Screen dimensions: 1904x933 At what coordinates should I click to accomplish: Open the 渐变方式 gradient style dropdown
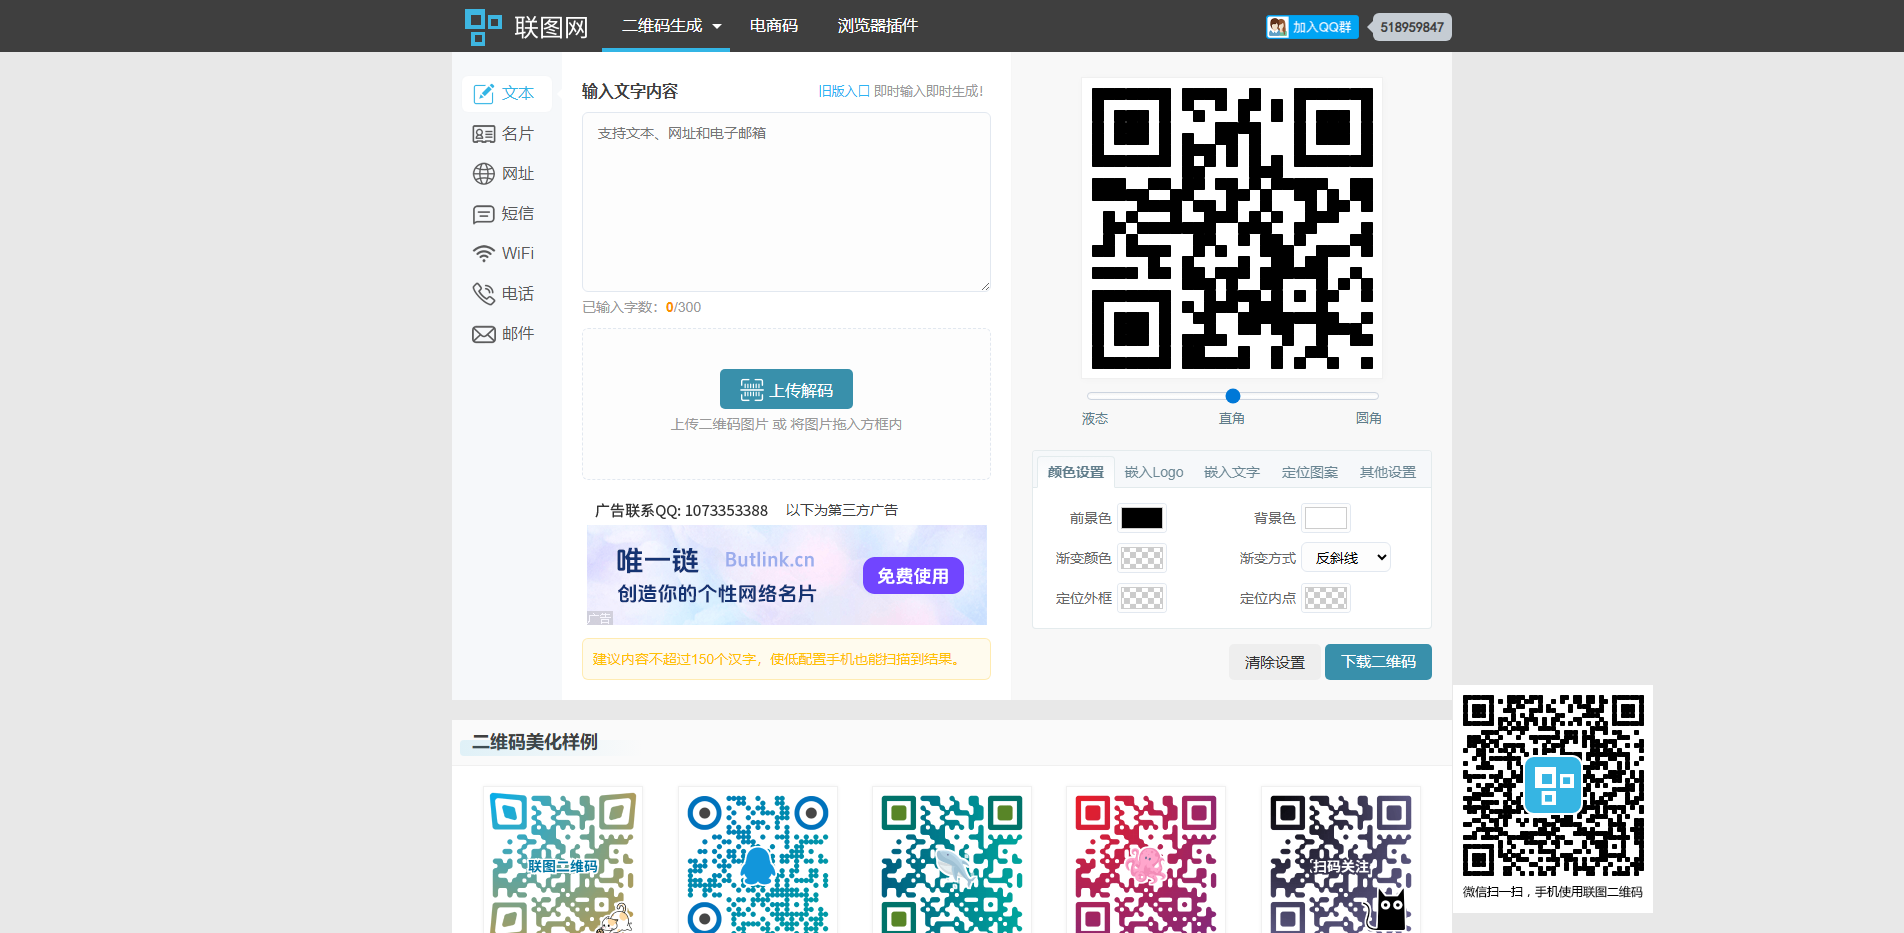pos(1345,557)
